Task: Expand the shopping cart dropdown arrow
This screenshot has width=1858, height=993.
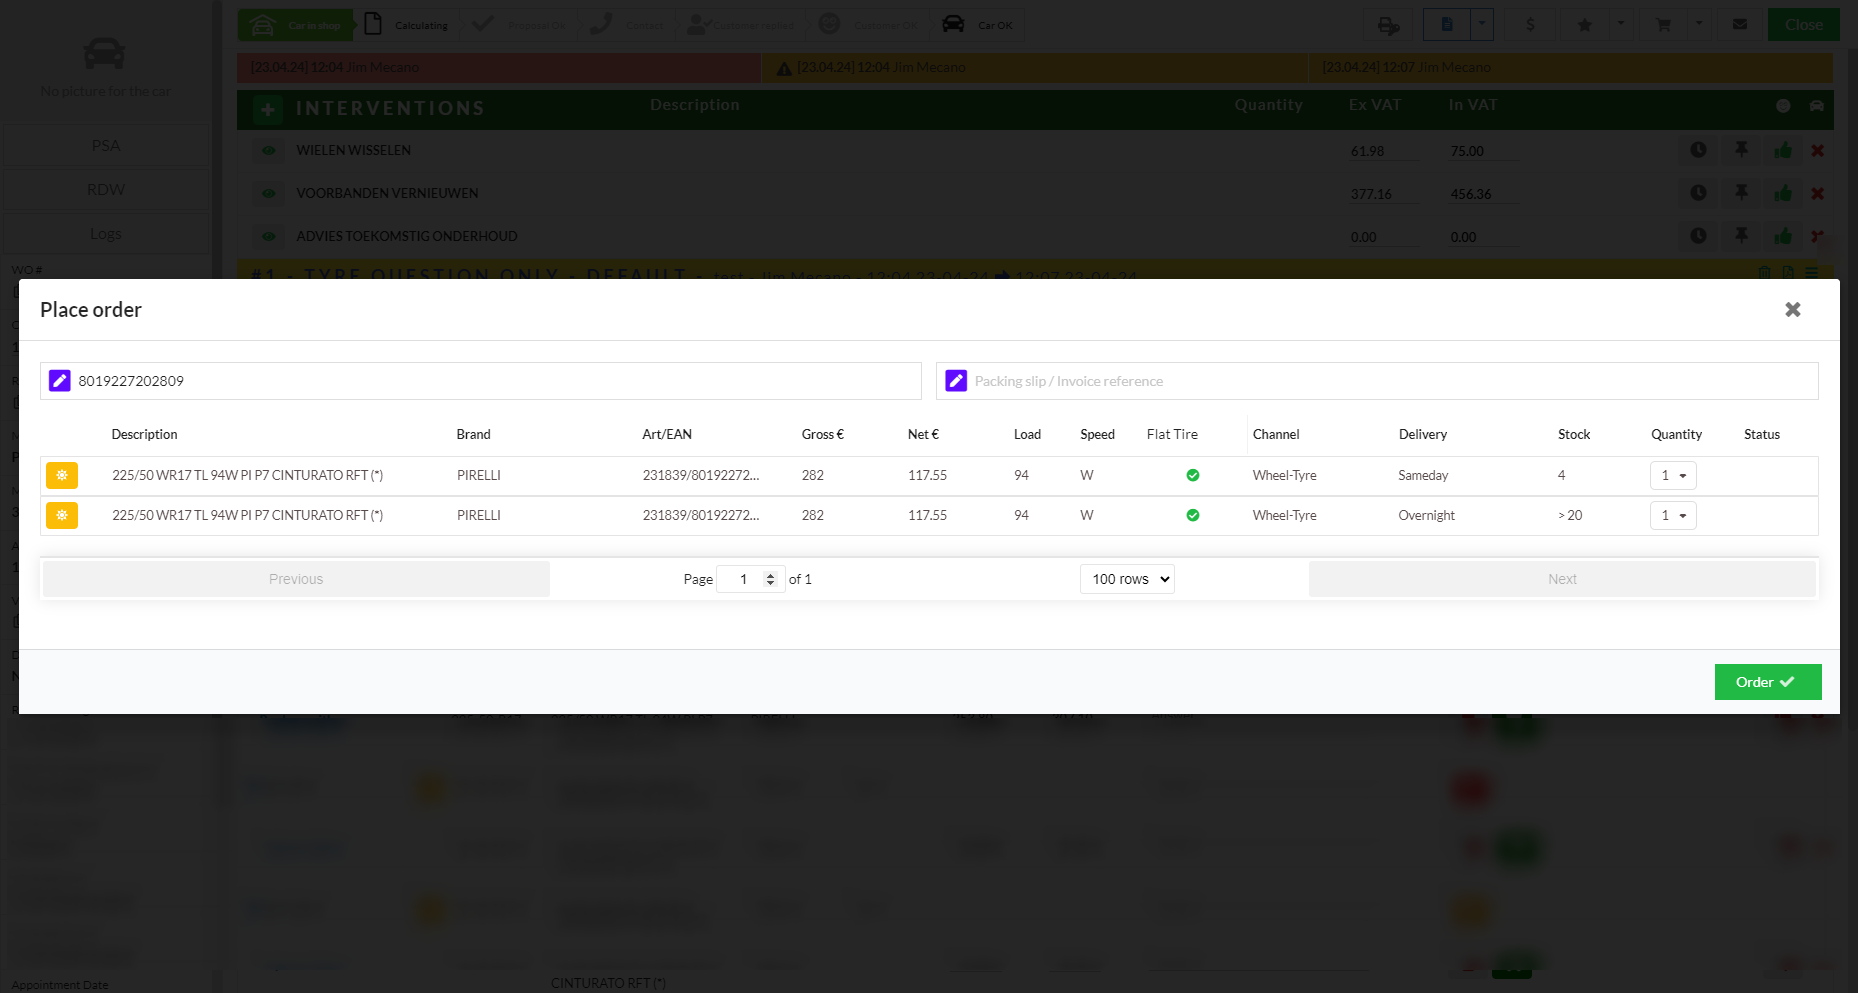Action: (x=1699, y=25)
